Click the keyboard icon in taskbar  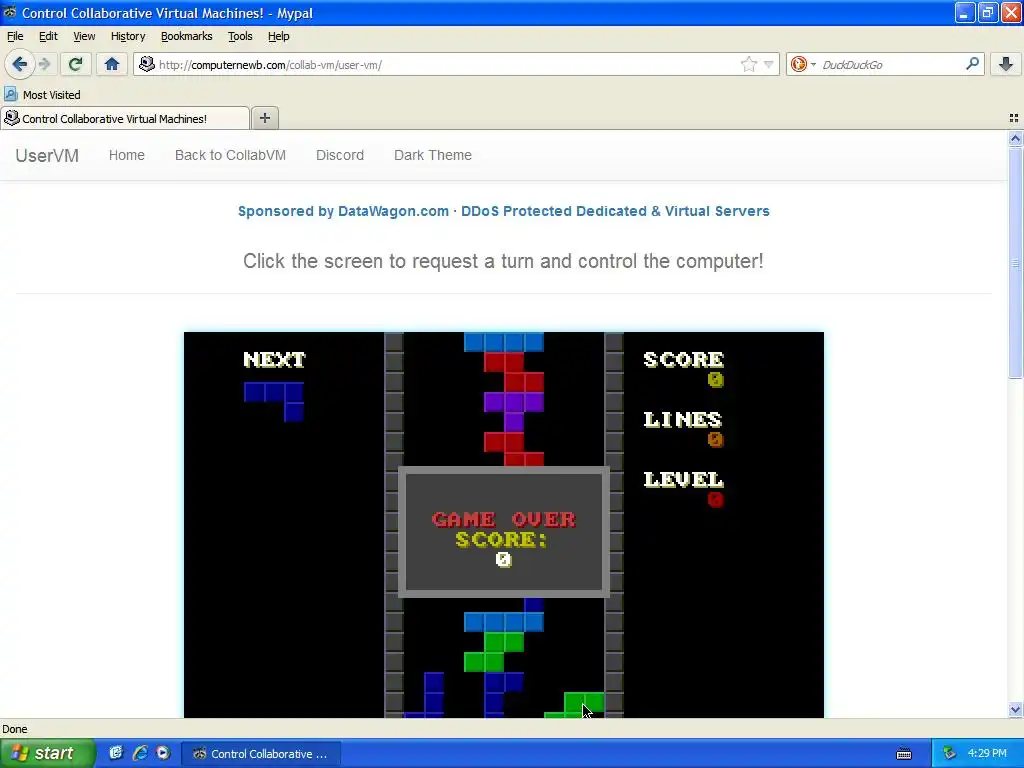[x=904, y=754]
